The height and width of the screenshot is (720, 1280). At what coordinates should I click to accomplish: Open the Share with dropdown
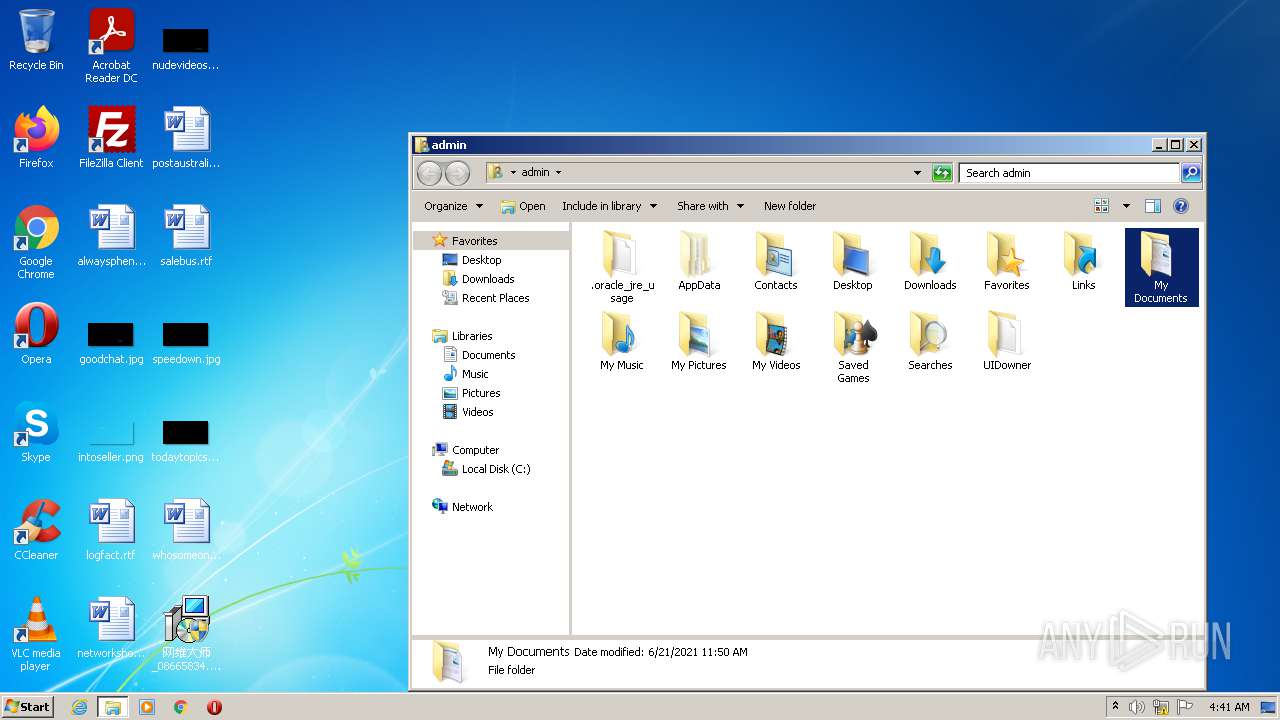click(x=710, y=206)
